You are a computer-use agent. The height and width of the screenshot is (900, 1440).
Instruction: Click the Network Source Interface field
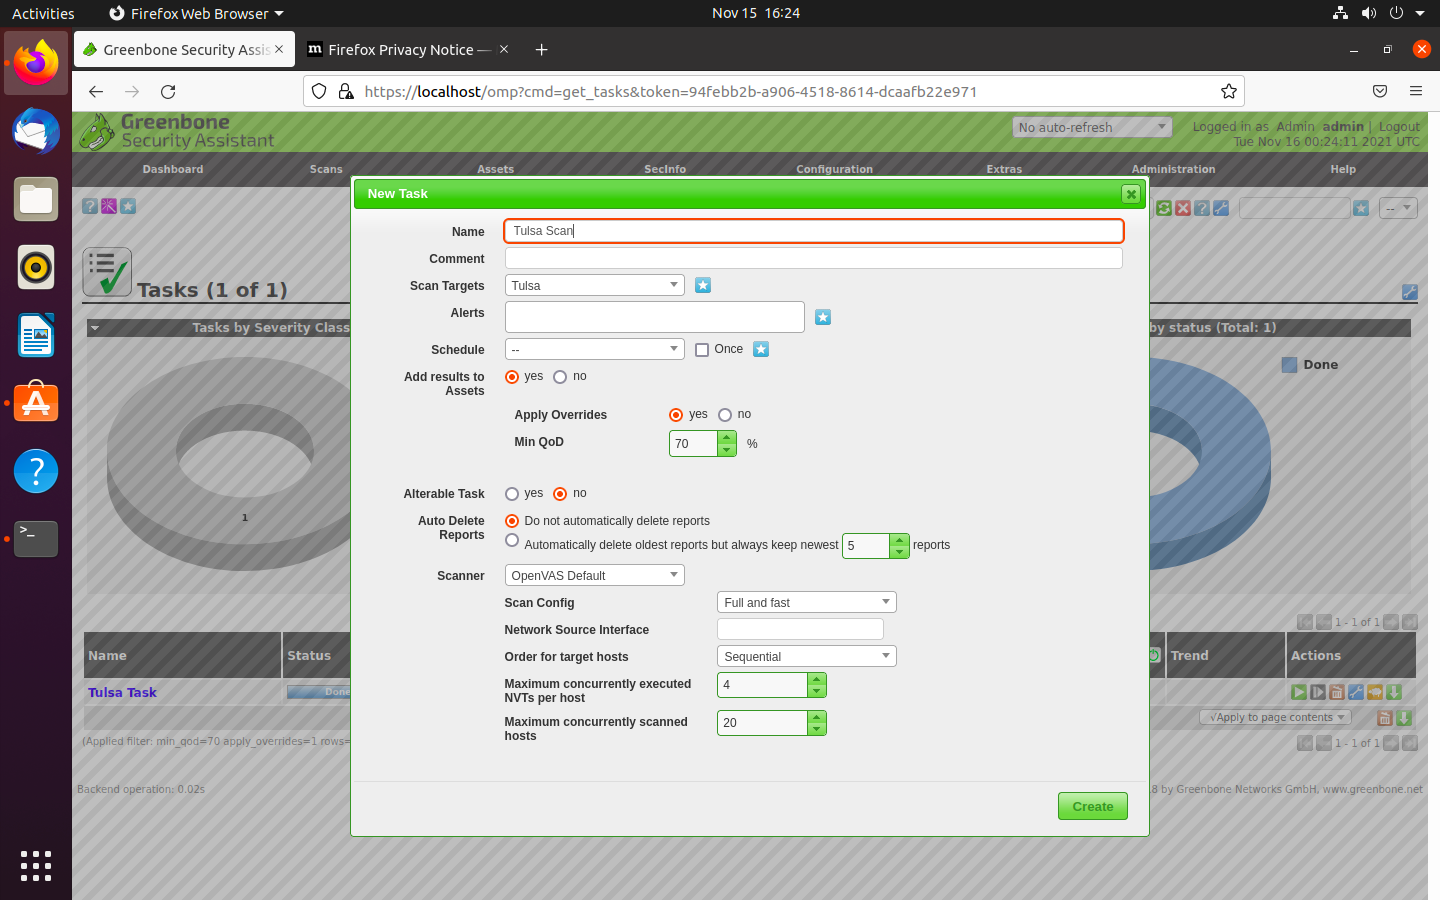800,629
